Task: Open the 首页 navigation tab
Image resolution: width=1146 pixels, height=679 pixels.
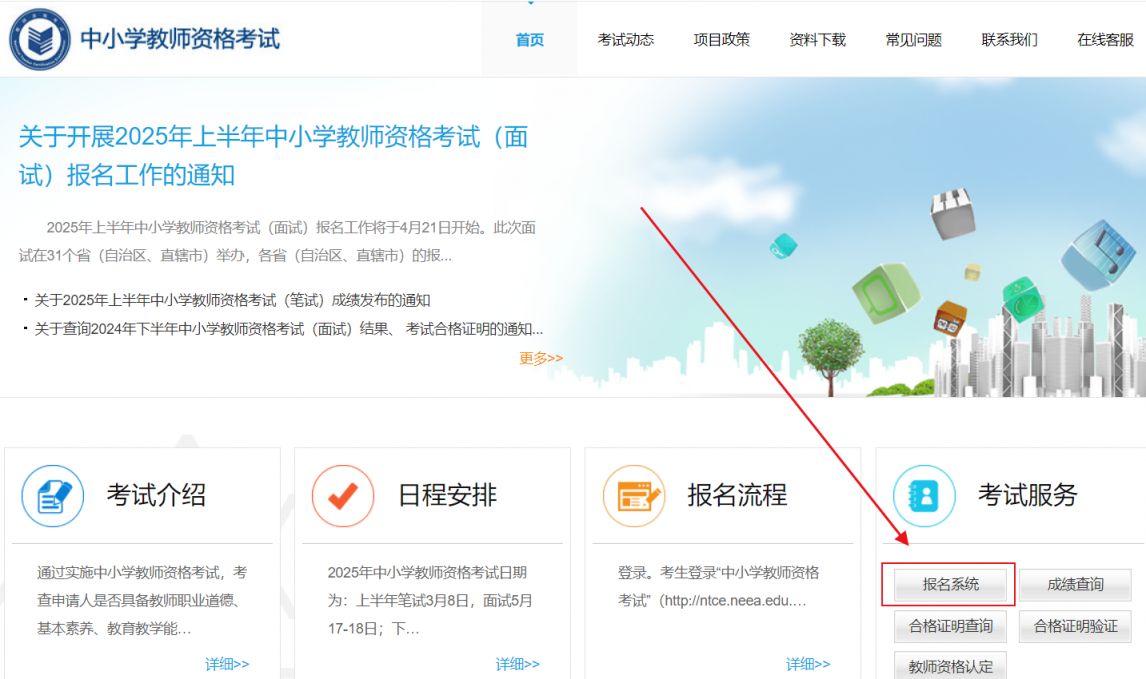Action: point(530,39)
